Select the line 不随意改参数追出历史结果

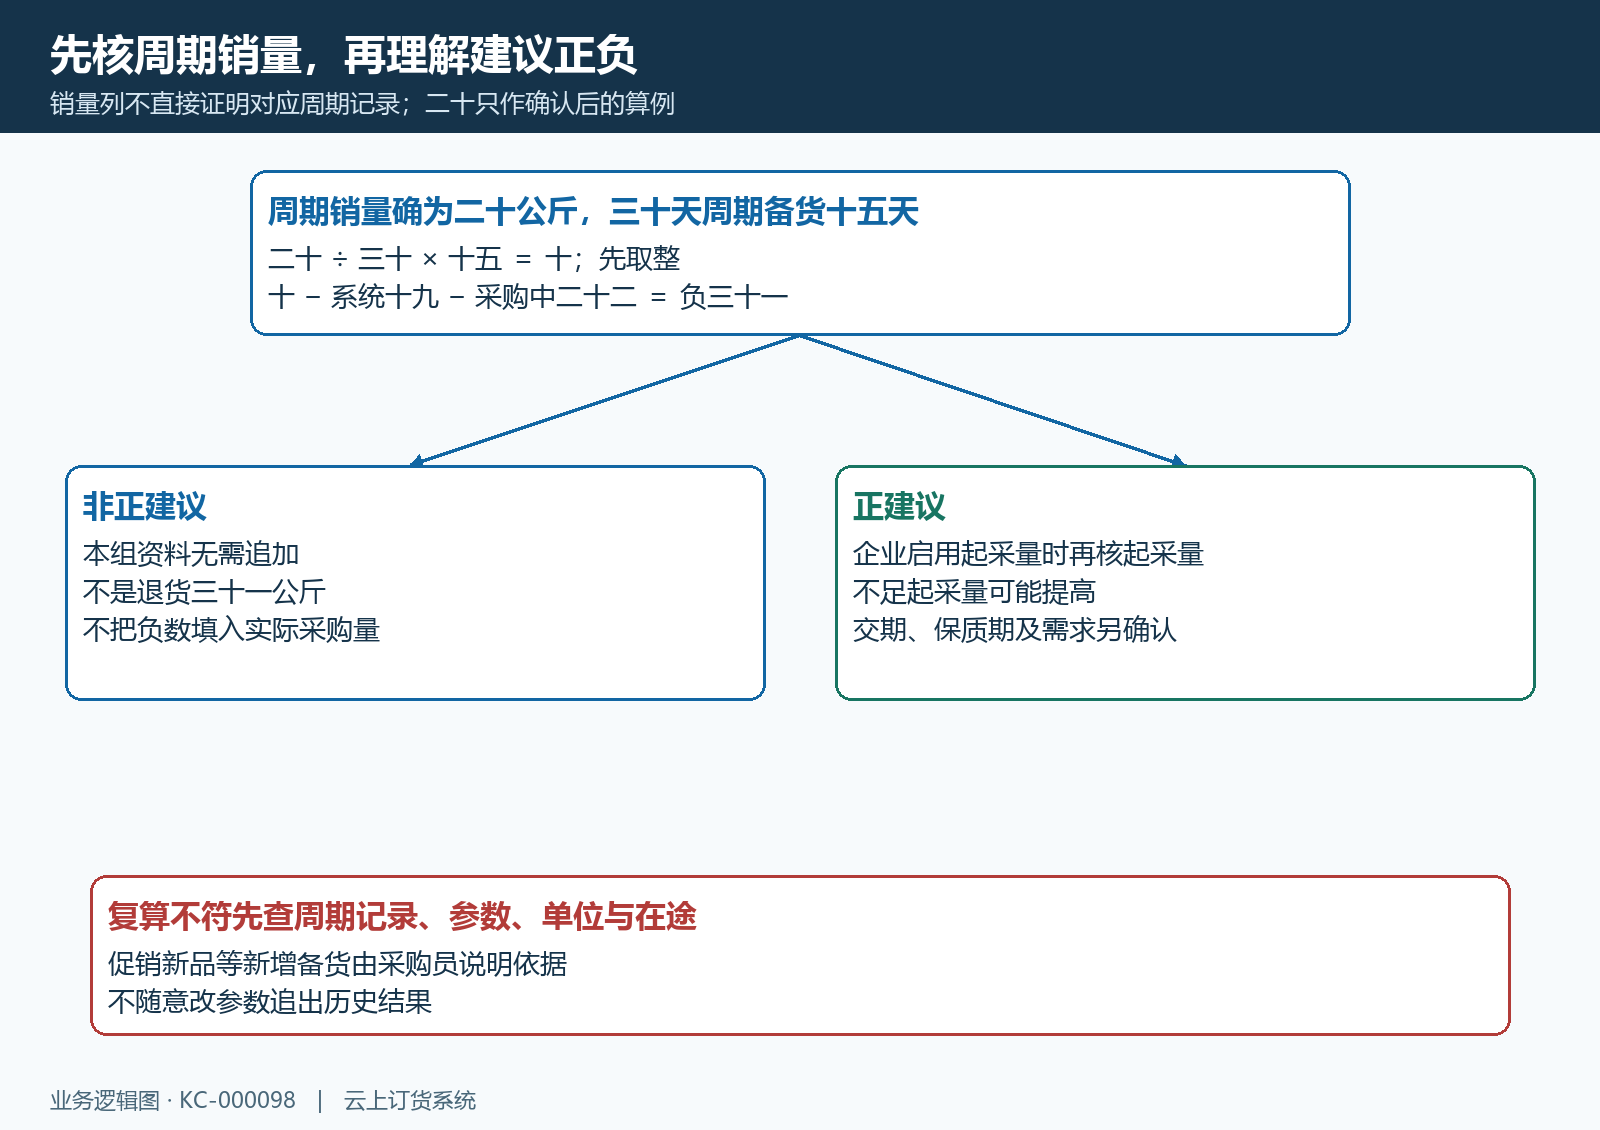pyautogui.click(x=270, y=1002)
